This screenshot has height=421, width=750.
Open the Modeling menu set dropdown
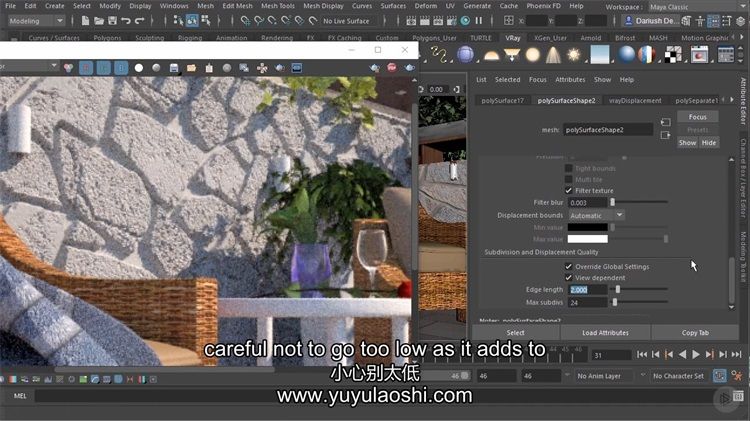coord(36,21)
